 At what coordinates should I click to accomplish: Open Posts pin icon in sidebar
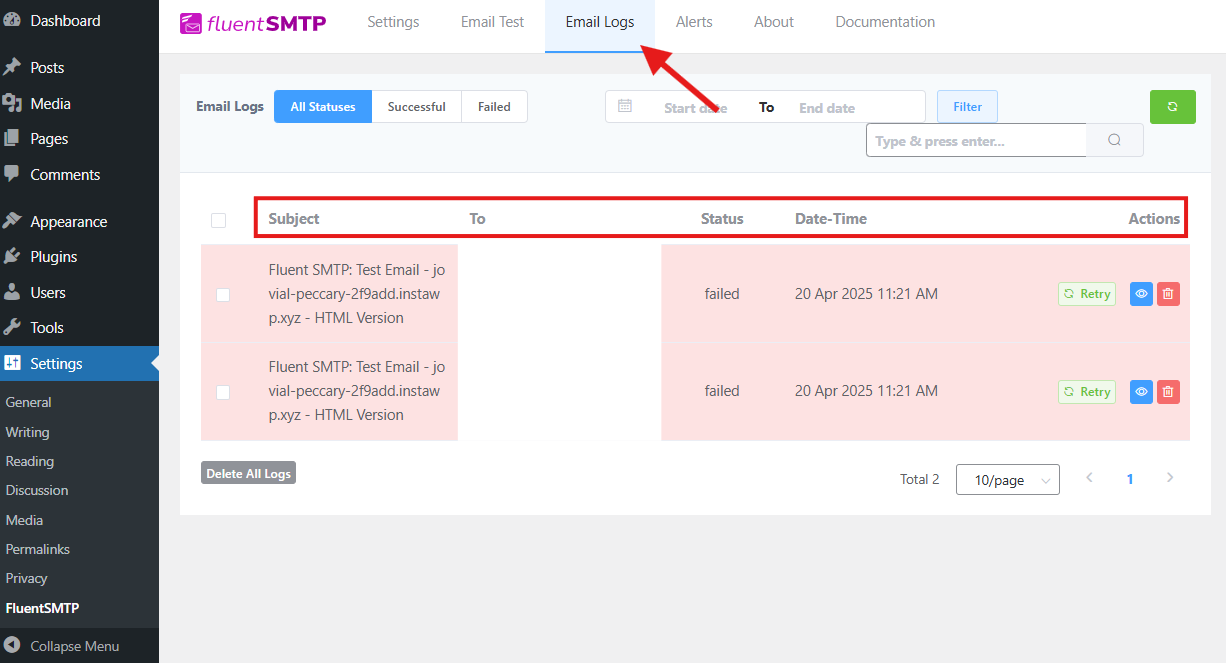click(12, 67)
